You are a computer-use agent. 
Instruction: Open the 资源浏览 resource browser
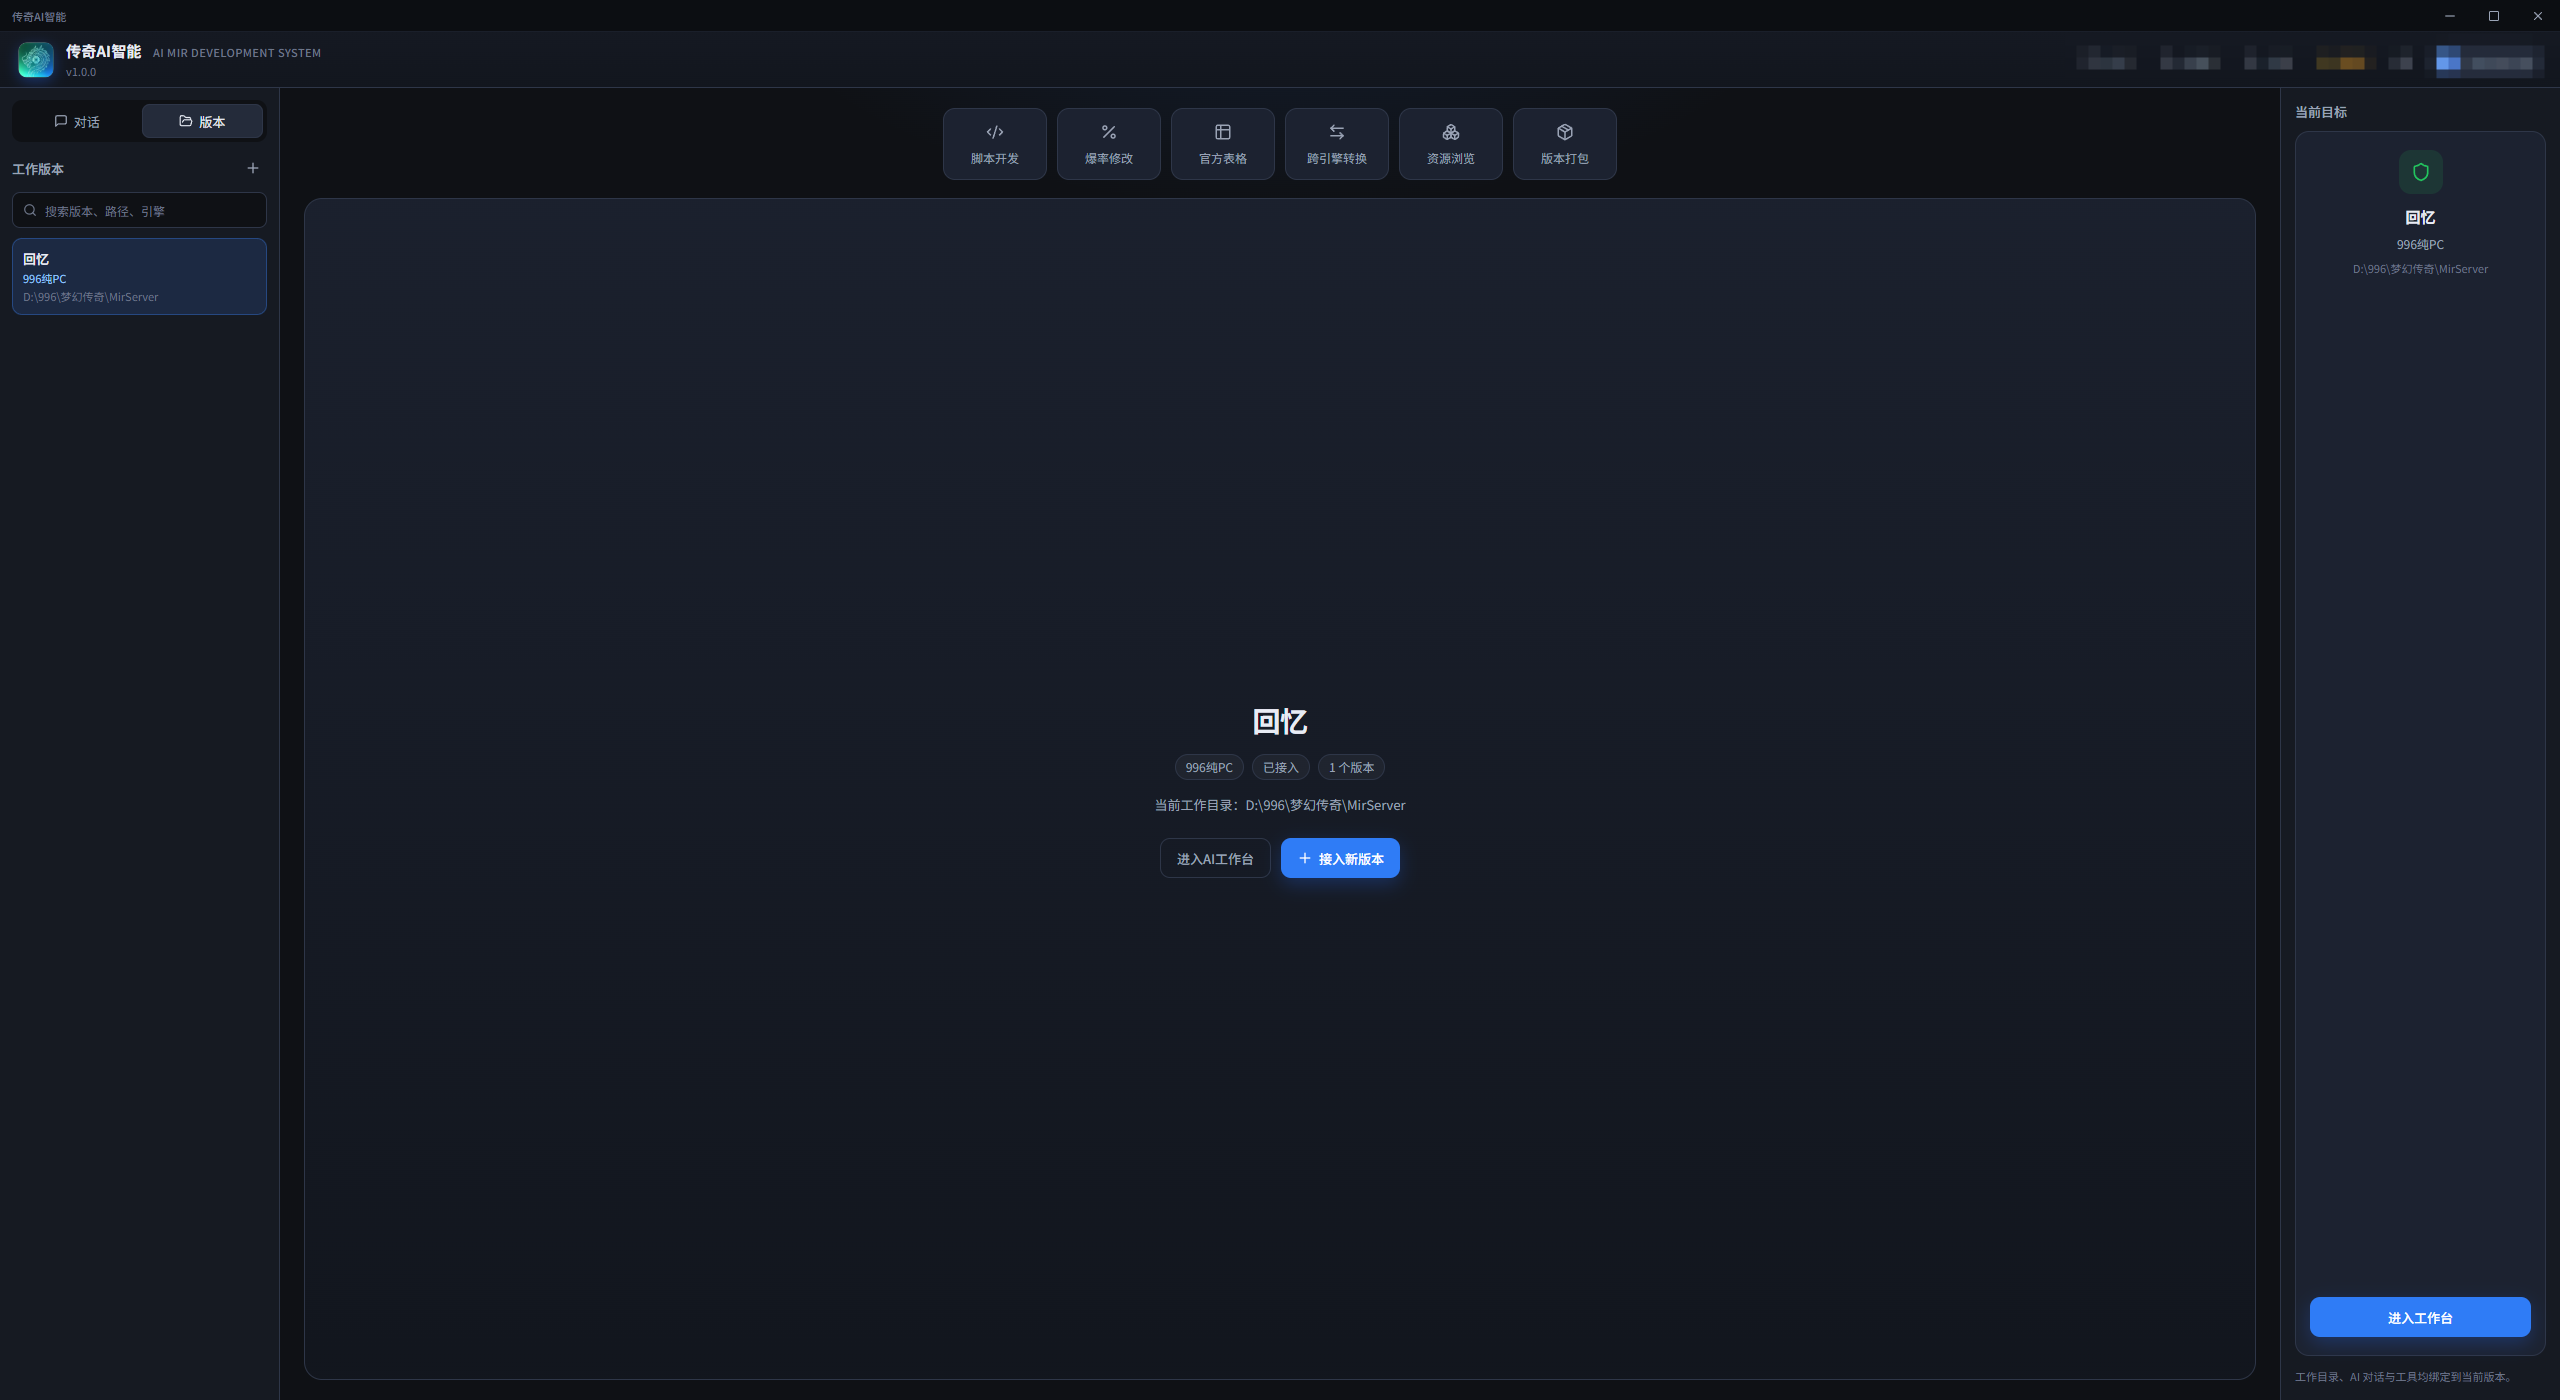tap(1450, 144)
